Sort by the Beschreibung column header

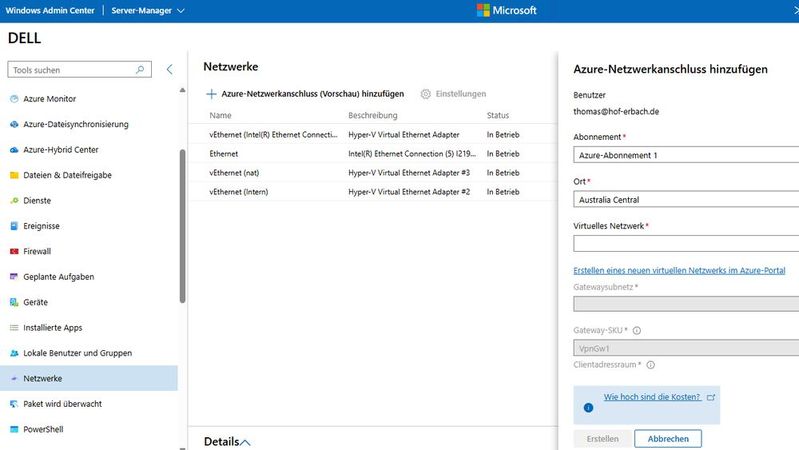click(x=372, y=116)
